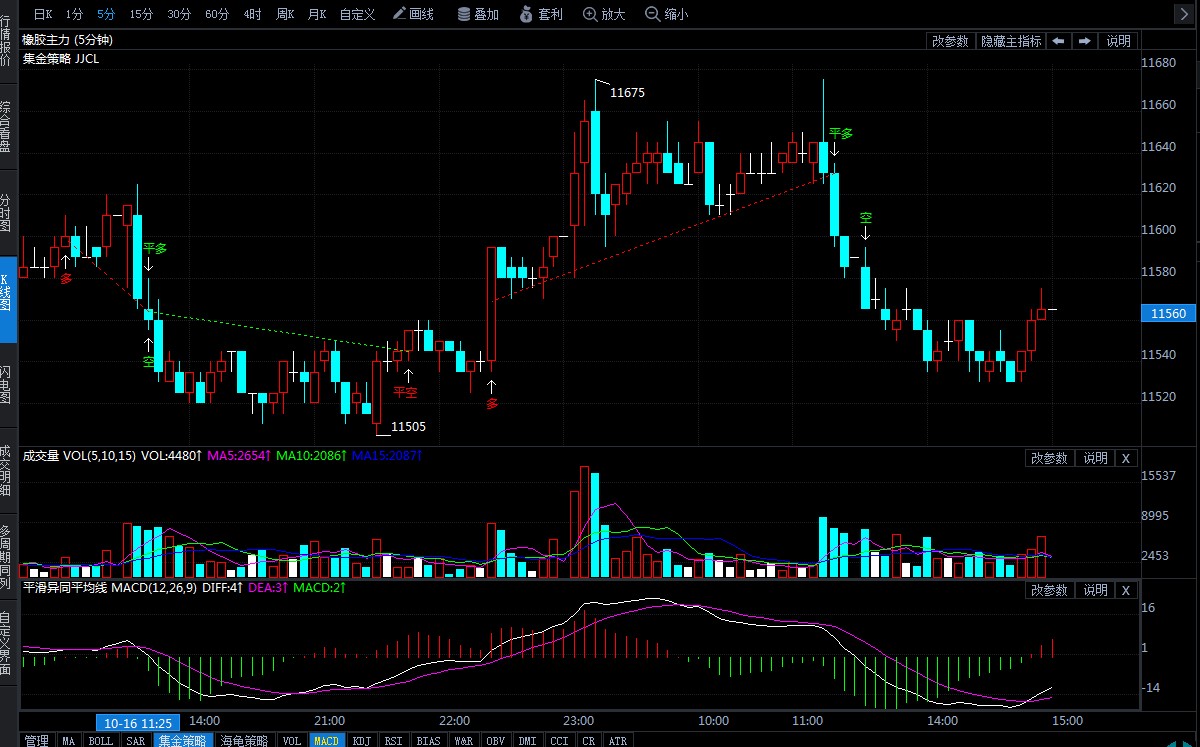Click 隐藏主指标 button
Viewport: 1200px width, 747px height.
[x=1010, y=41]
